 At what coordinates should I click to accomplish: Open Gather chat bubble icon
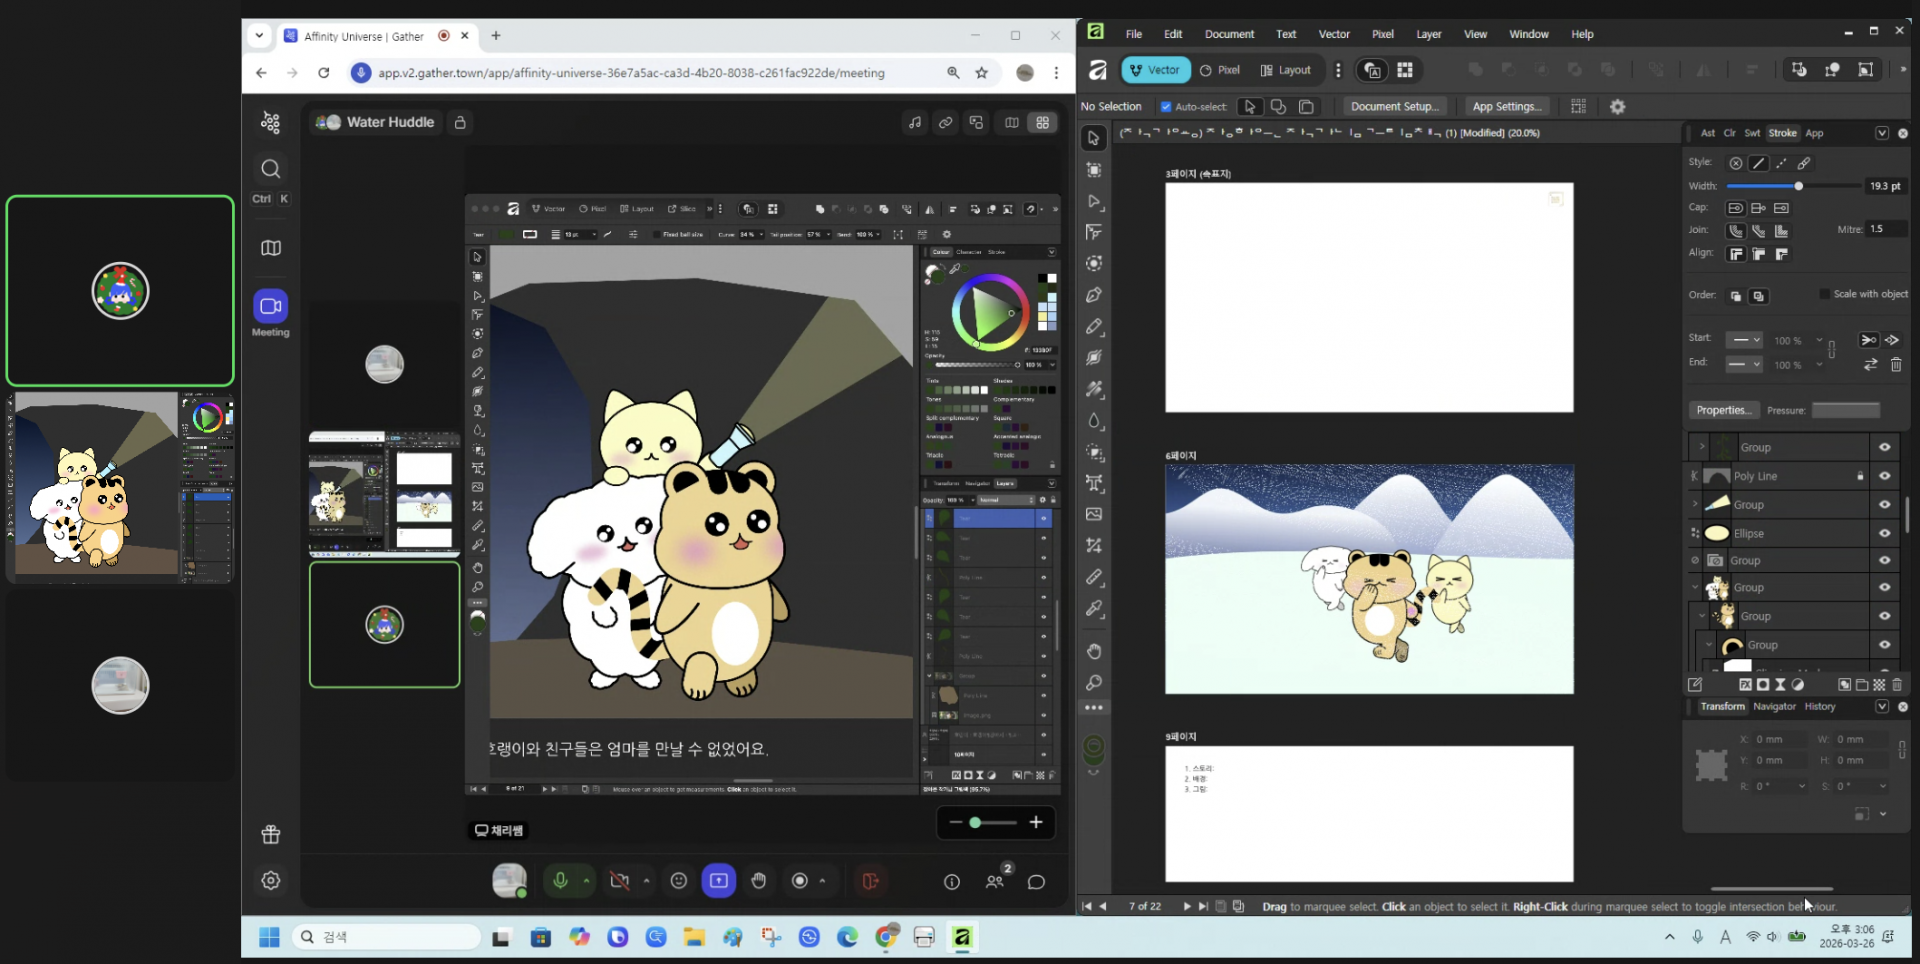coord(1036,881)
